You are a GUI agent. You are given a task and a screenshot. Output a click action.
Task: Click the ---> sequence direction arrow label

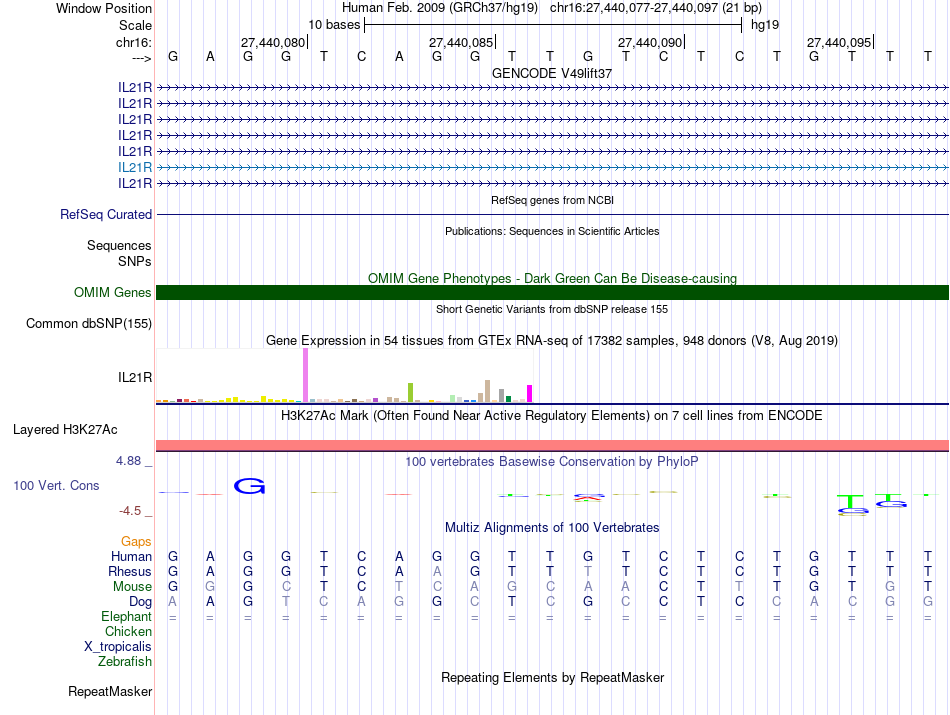point(142,58)
